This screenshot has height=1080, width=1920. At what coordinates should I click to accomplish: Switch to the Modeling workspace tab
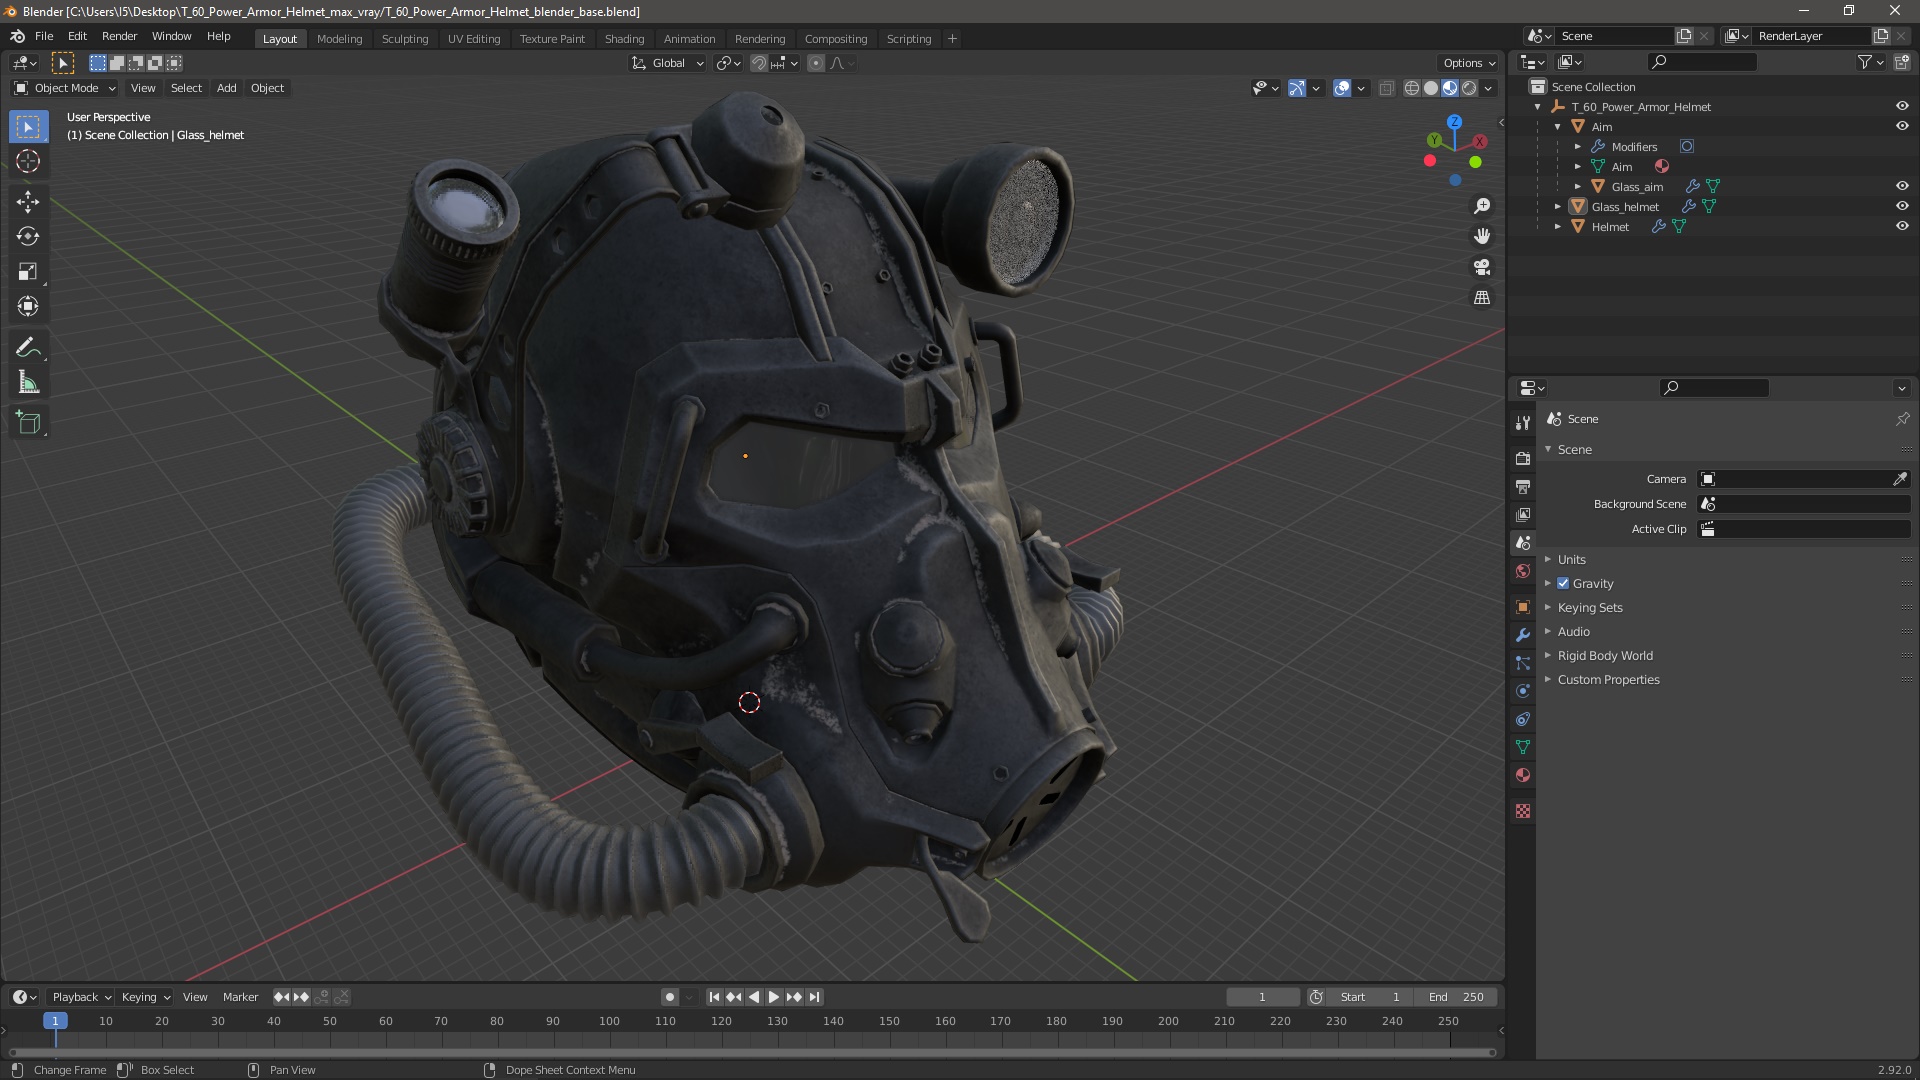339,38
